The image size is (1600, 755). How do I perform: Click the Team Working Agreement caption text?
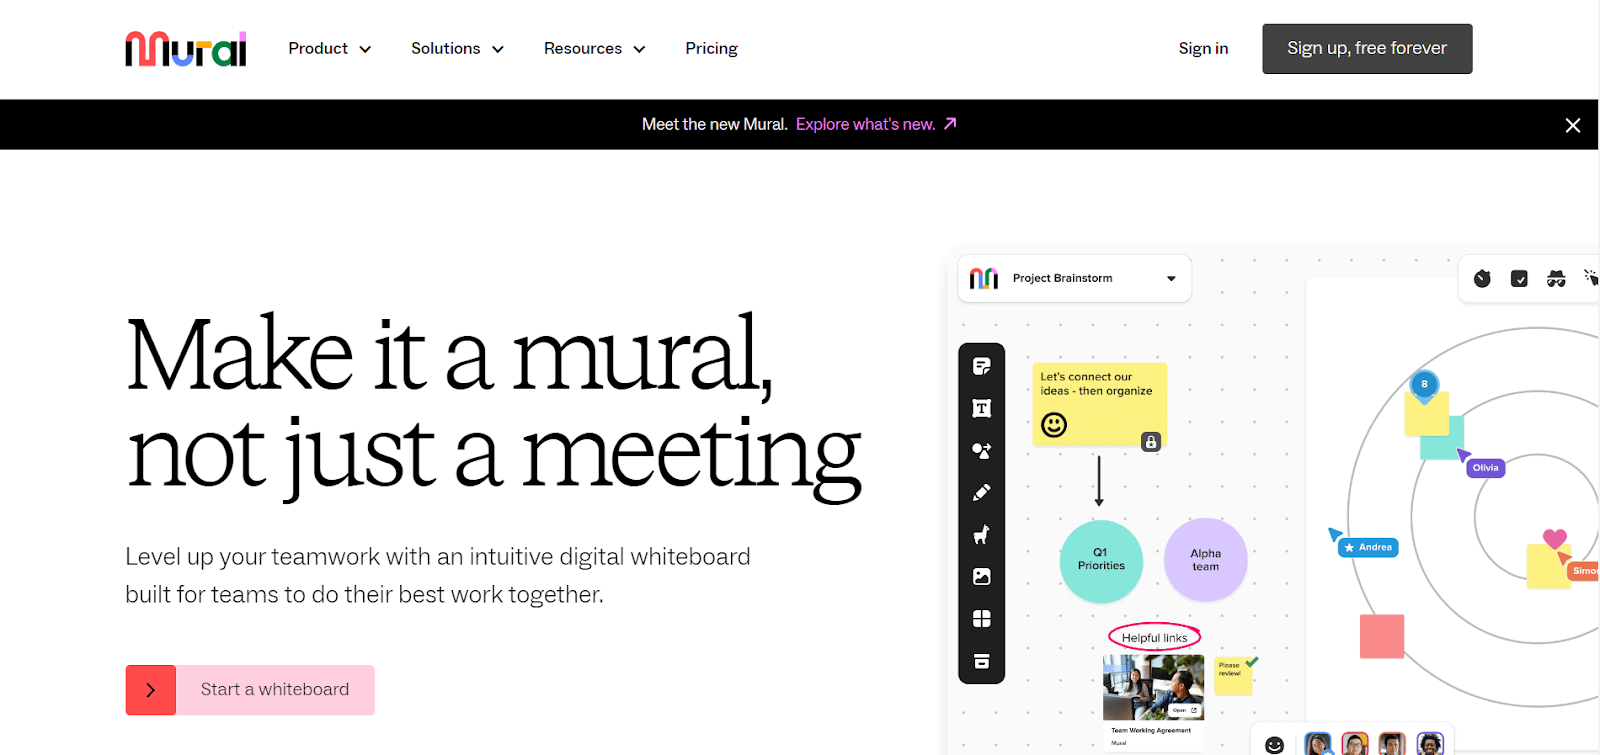pos(1151,730)
